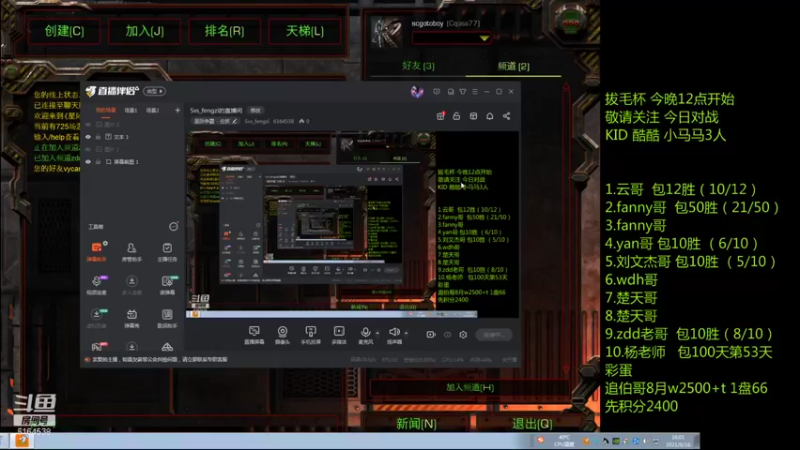The image size is (800, 450).
Task: Expand the microphone volume arrow
Action: click(x=378, y=333)
